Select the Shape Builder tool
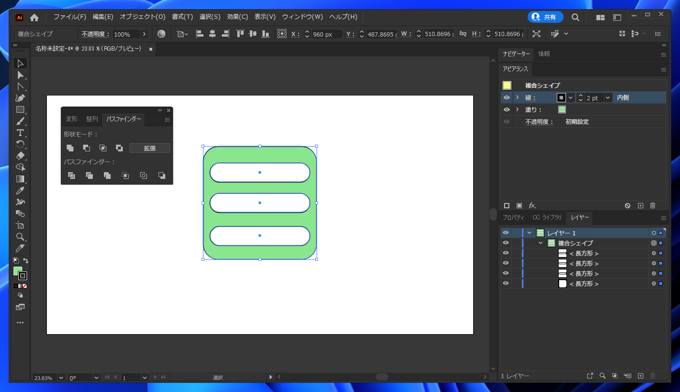Viewport: 680px width, 392px height. tap(20, 167)
